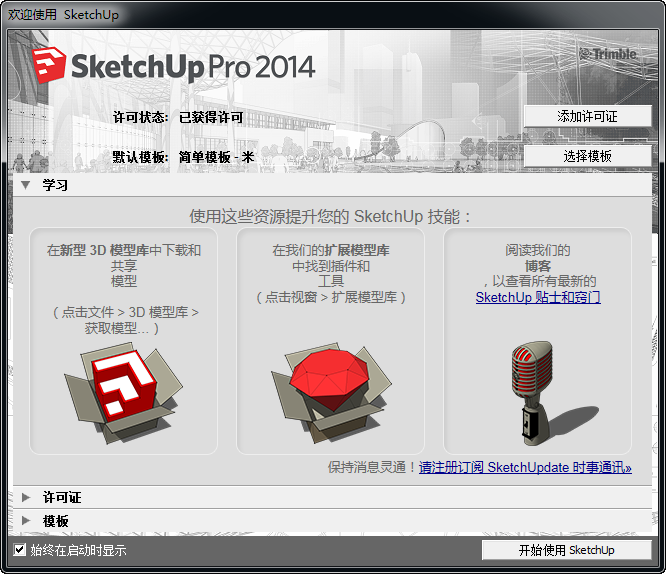
Task: Open the 请注册订阅 SketchUpdate 时事通讯 link
Action: click(x=525, y=467)
